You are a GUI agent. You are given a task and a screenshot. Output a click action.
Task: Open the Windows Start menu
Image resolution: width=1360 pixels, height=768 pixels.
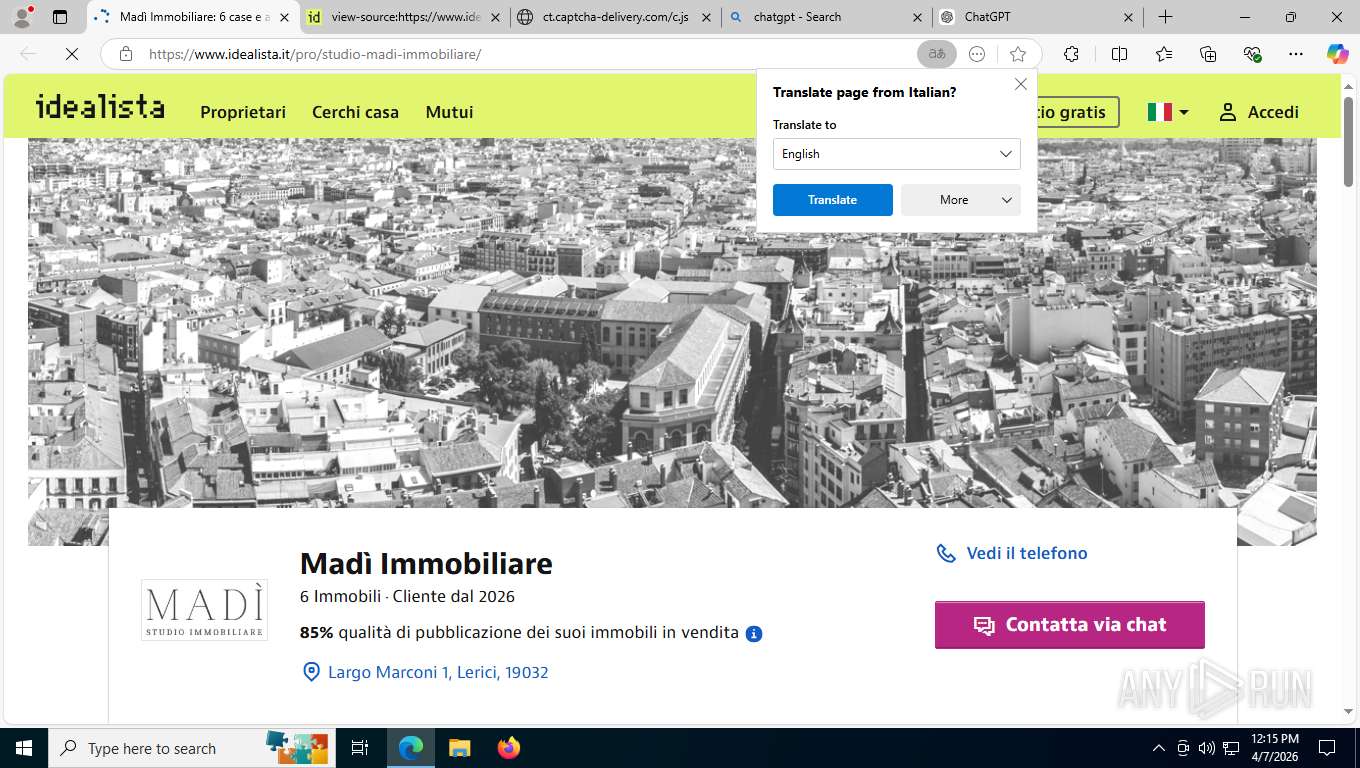point(23,748)
